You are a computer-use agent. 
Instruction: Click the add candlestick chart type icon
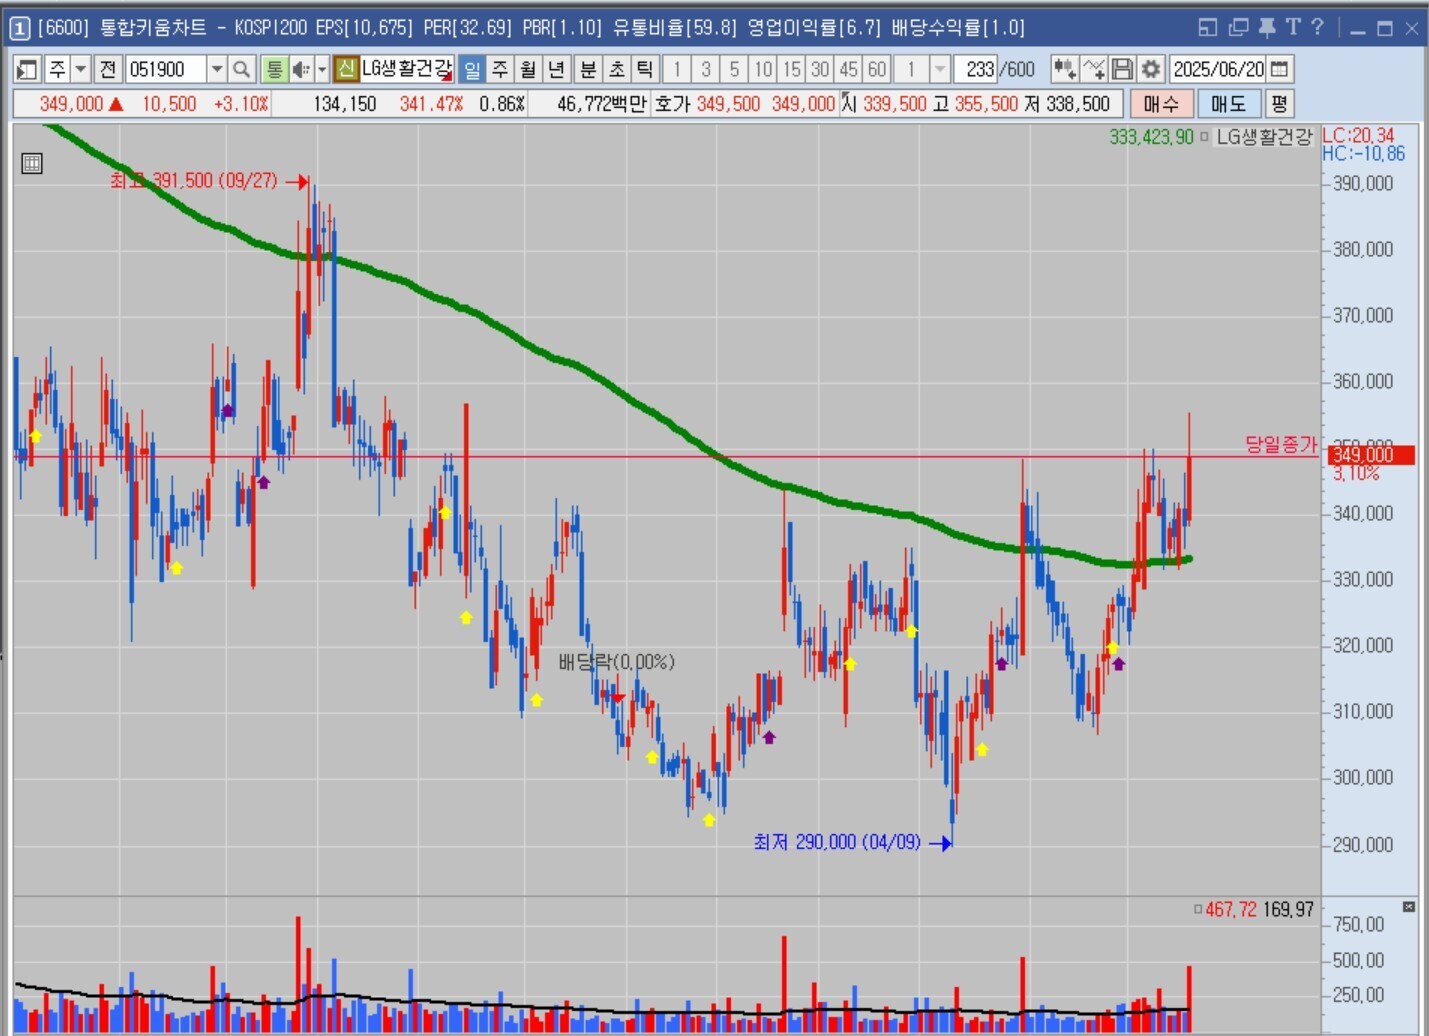pos(1064,69)
